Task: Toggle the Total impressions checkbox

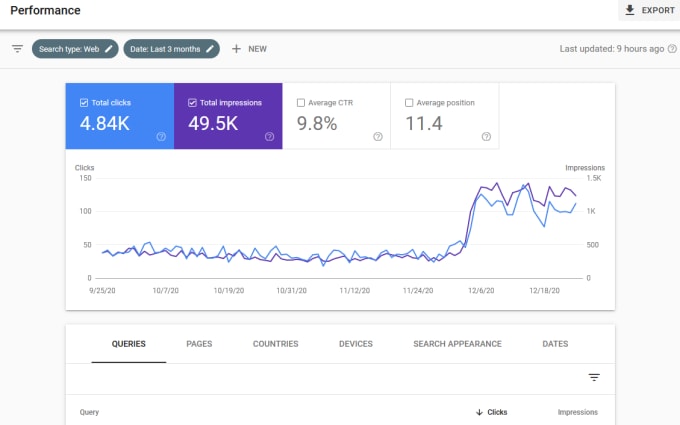Action: [x=193, y=103]
